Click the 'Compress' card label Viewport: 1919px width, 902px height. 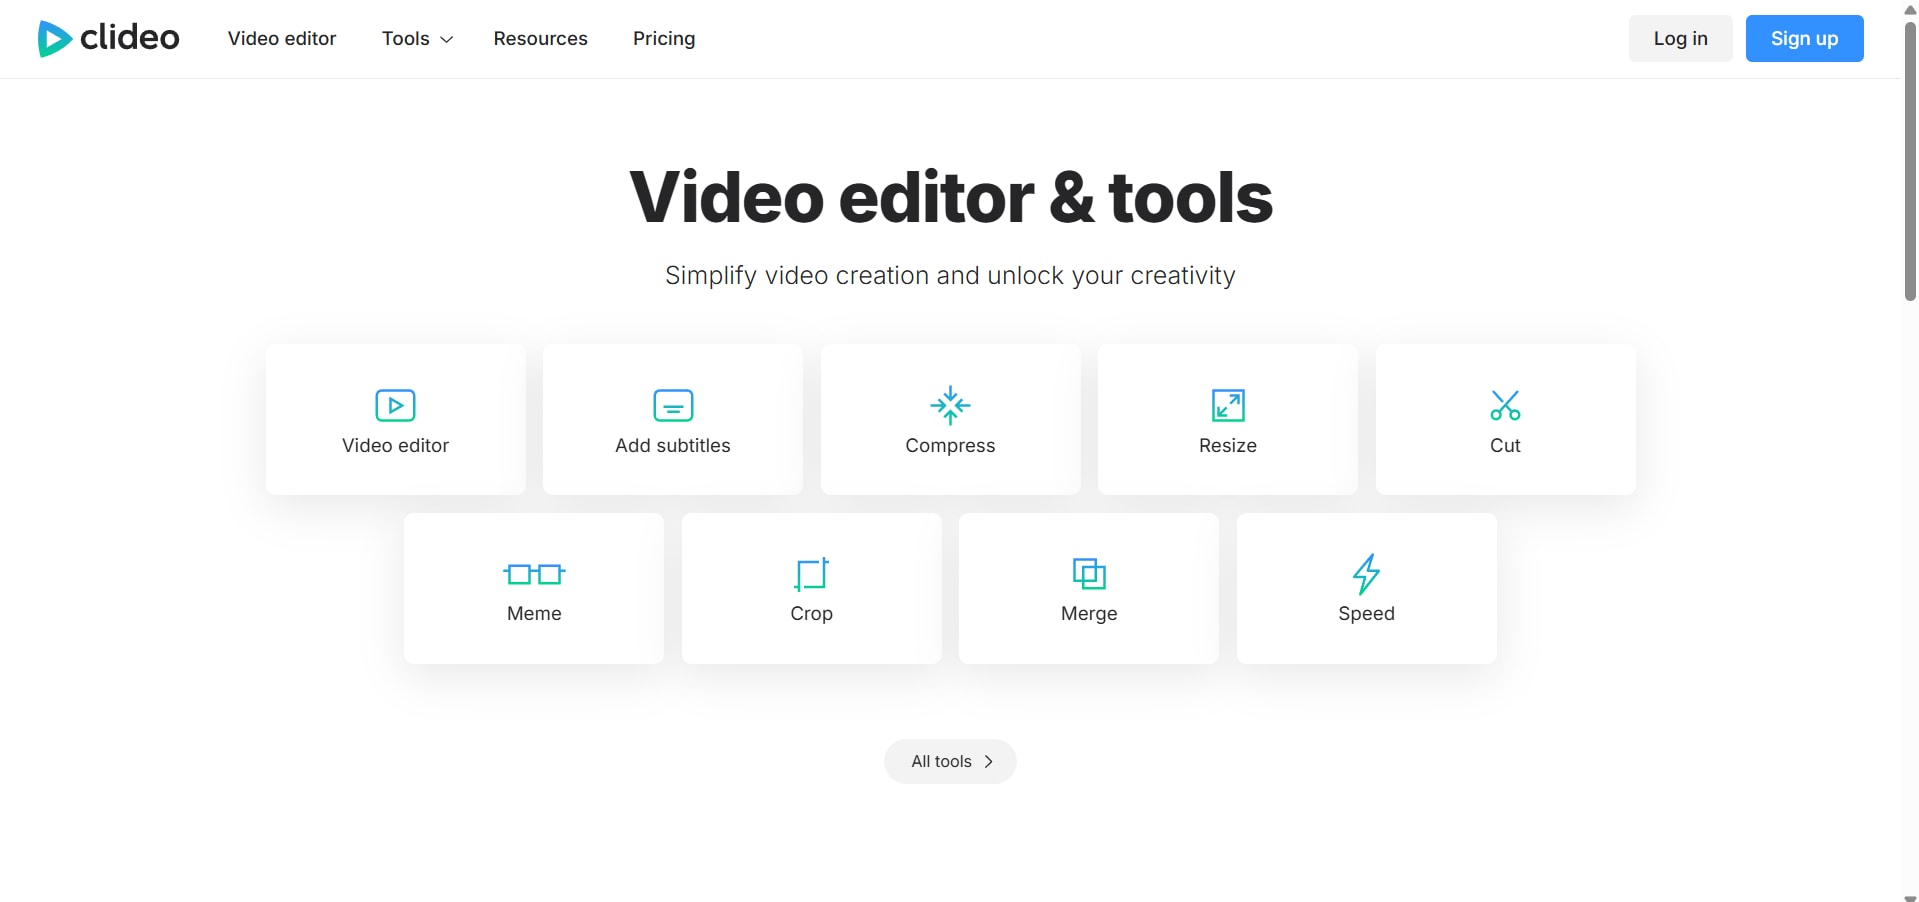[x=950, y=446]
